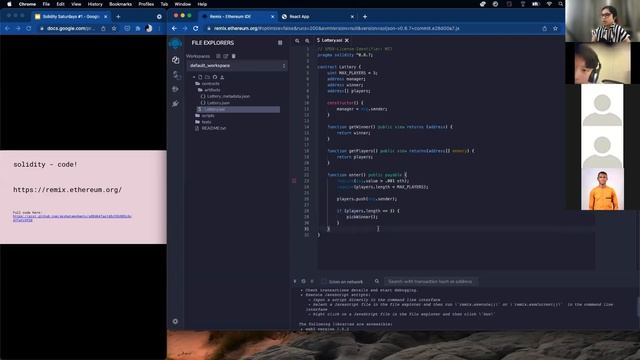The height and width of the screenshot is (360, 640).
Task: Select orange-shirt participant video thumbnail
Action: (602, 189)
